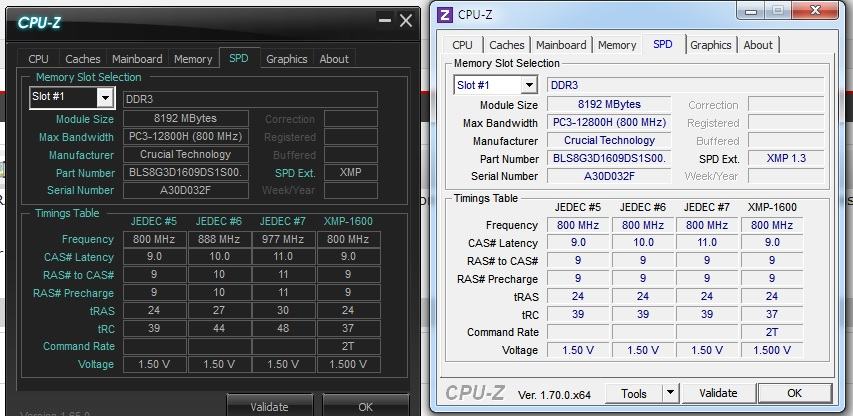The image size is (853, 416).
Task: Minimize the dark CPU-Z window
Action: [385, 21]
